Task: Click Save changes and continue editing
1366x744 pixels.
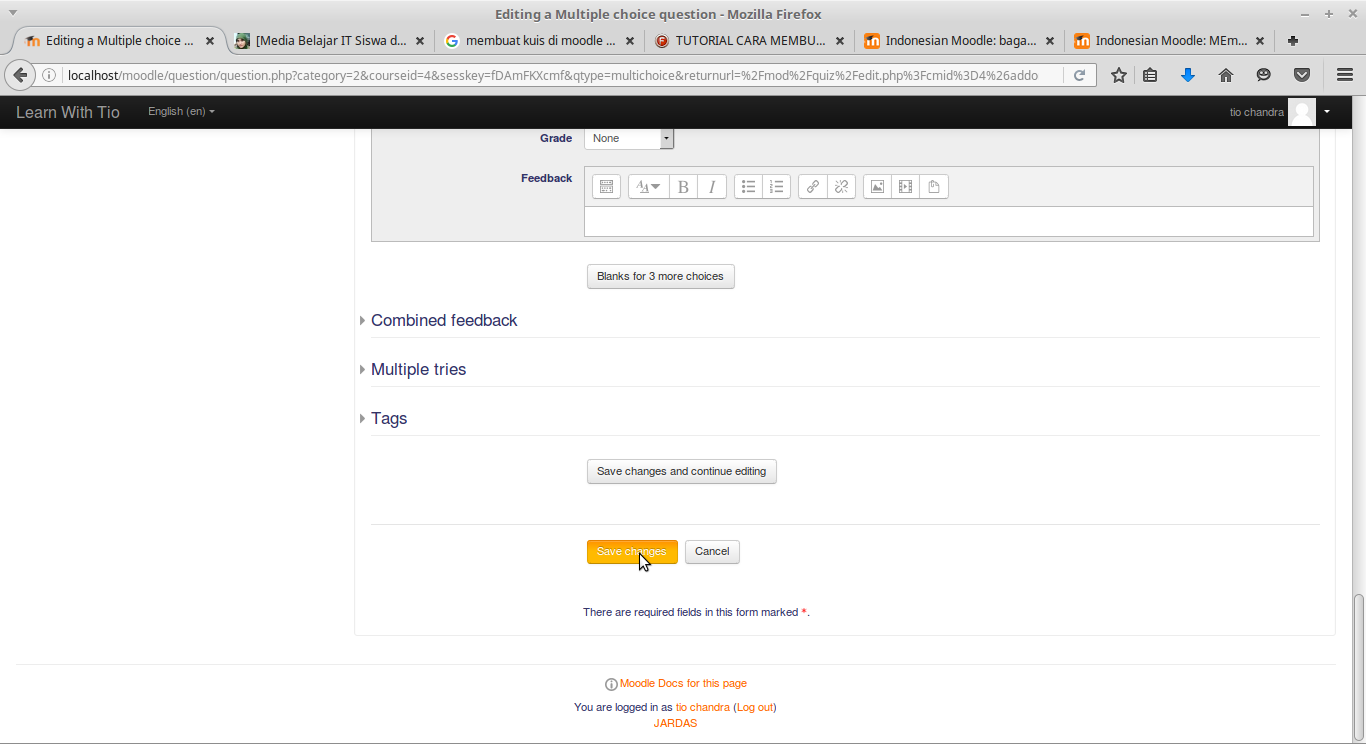Action: [x=681, y=471]
